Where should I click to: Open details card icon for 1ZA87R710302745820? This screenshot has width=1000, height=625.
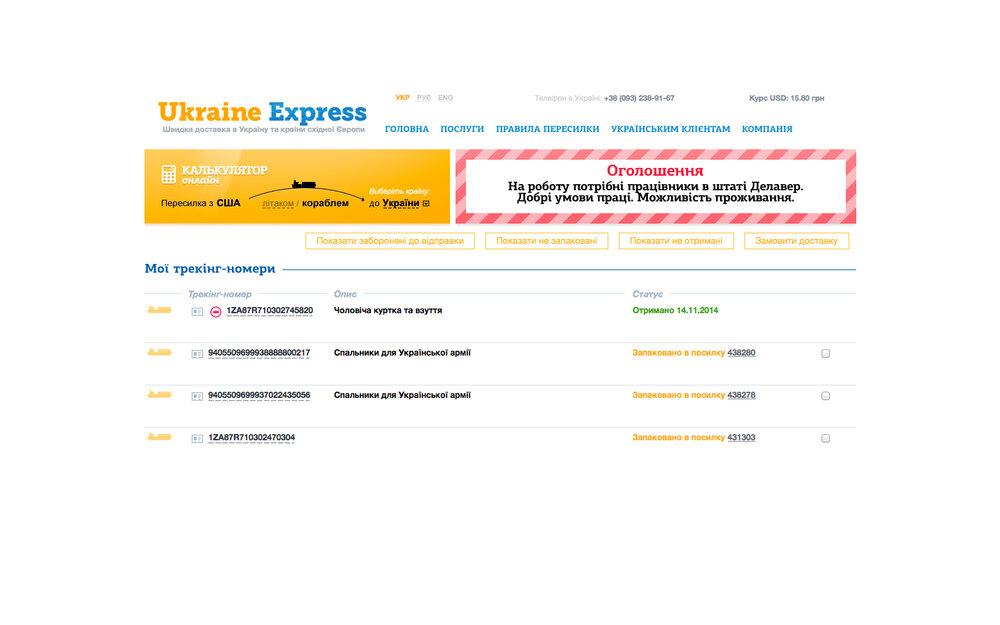click(197, 312)
